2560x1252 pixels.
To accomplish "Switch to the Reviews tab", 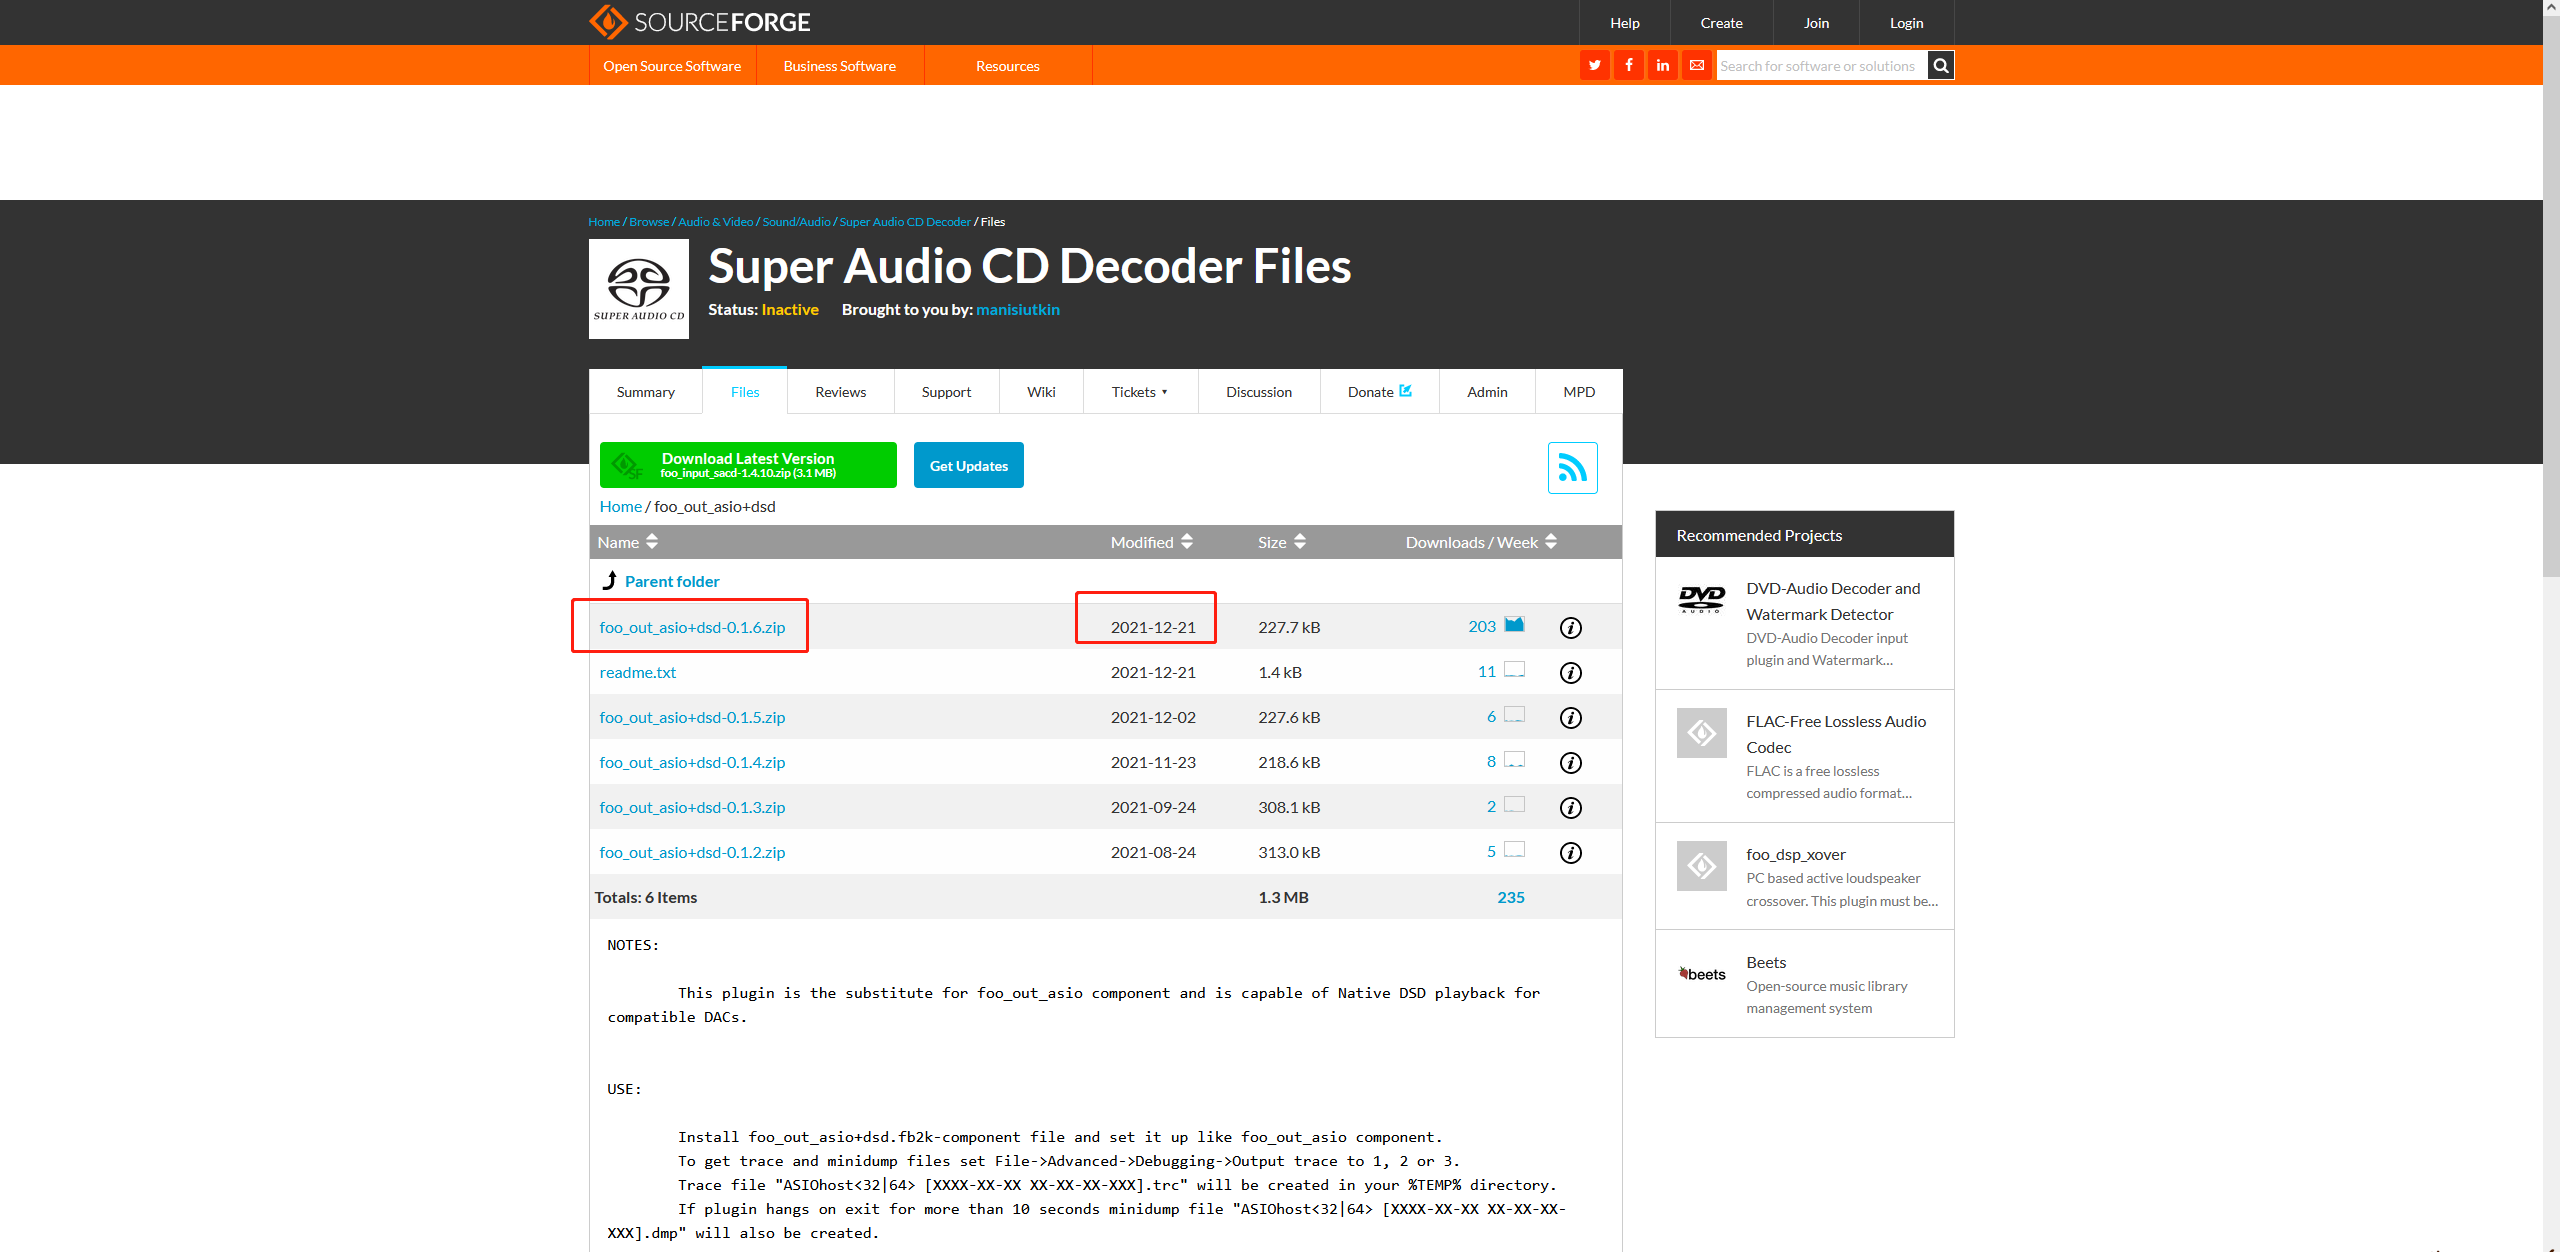I will [841, 392].
